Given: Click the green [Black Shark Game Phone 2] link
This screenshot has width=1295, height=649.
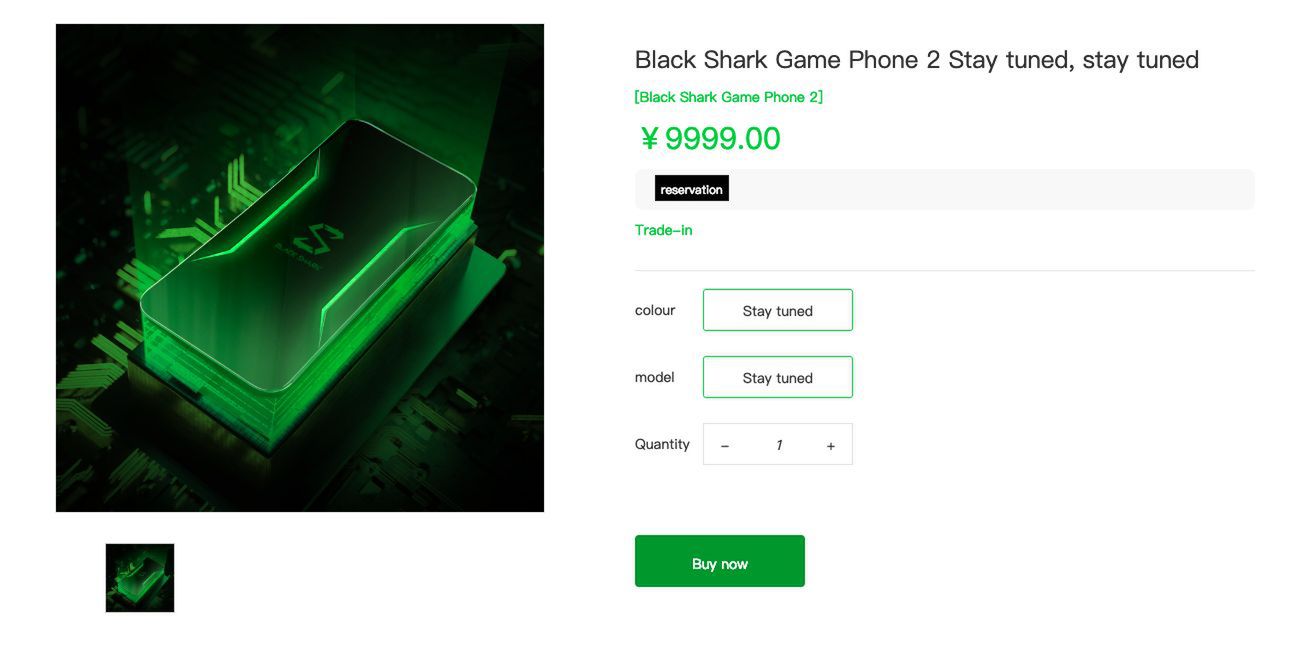Looking at the screenshot, I should point(728,97).
